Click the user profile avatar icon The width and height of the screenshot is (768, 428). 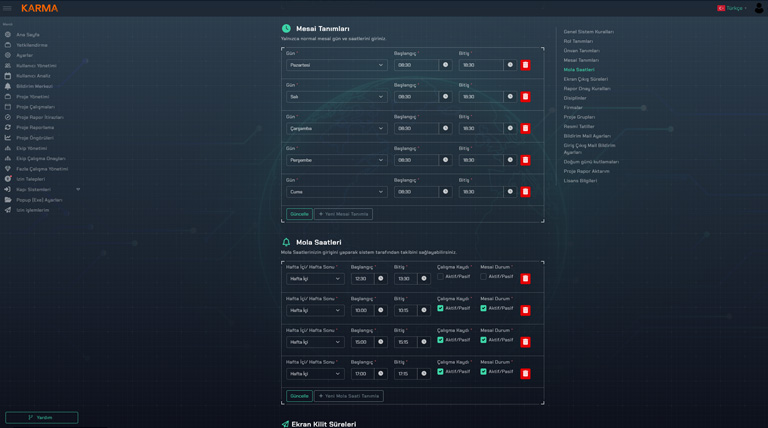[759, 8]
